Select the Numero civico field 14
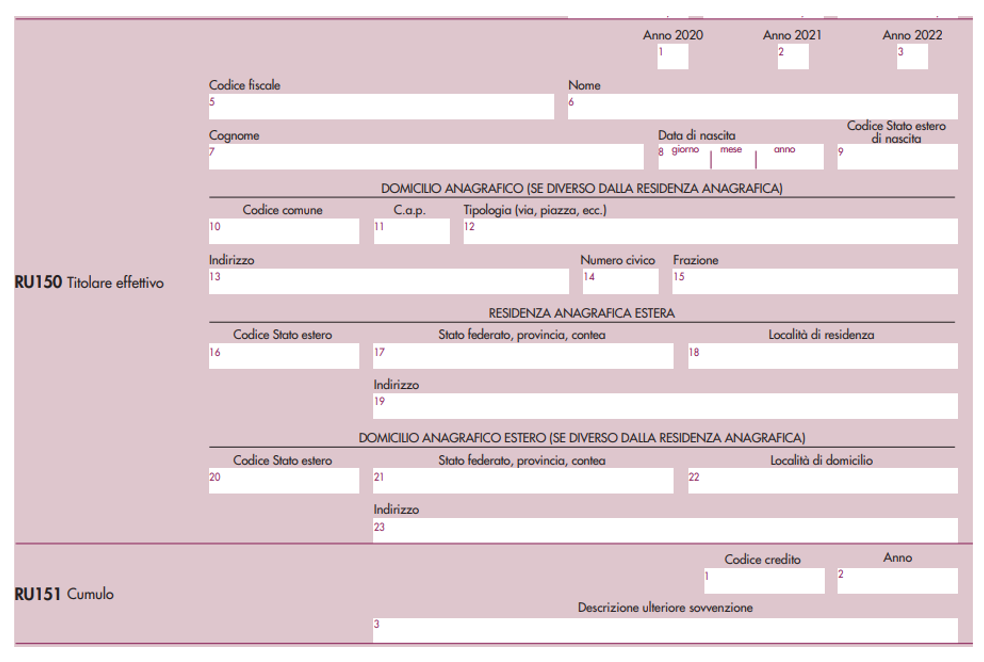Screen dimensions: 984x662 coord(621,281)
